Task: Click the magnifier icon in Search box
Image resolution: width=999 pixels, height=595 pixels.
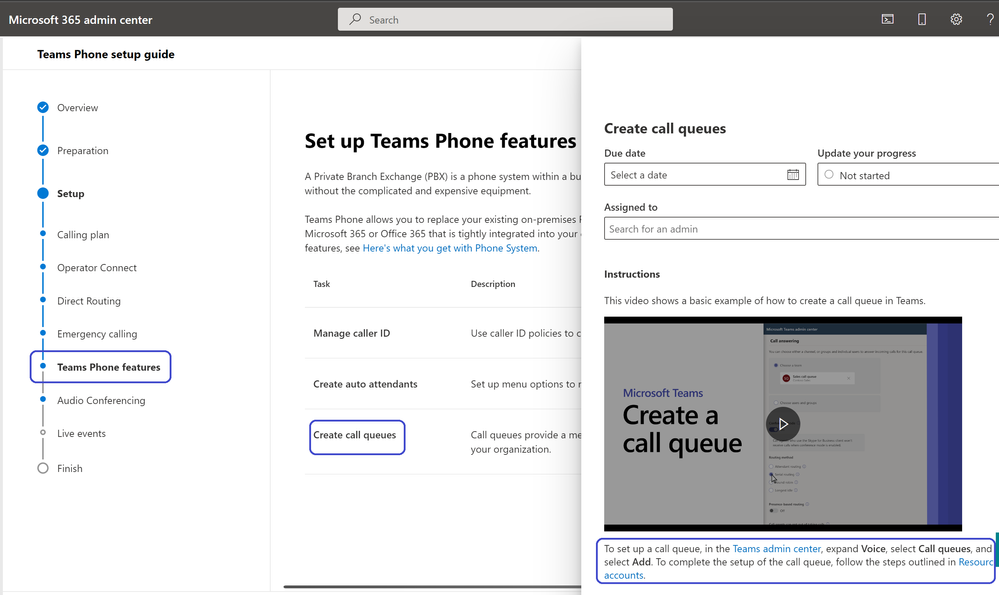Action: 355,19
